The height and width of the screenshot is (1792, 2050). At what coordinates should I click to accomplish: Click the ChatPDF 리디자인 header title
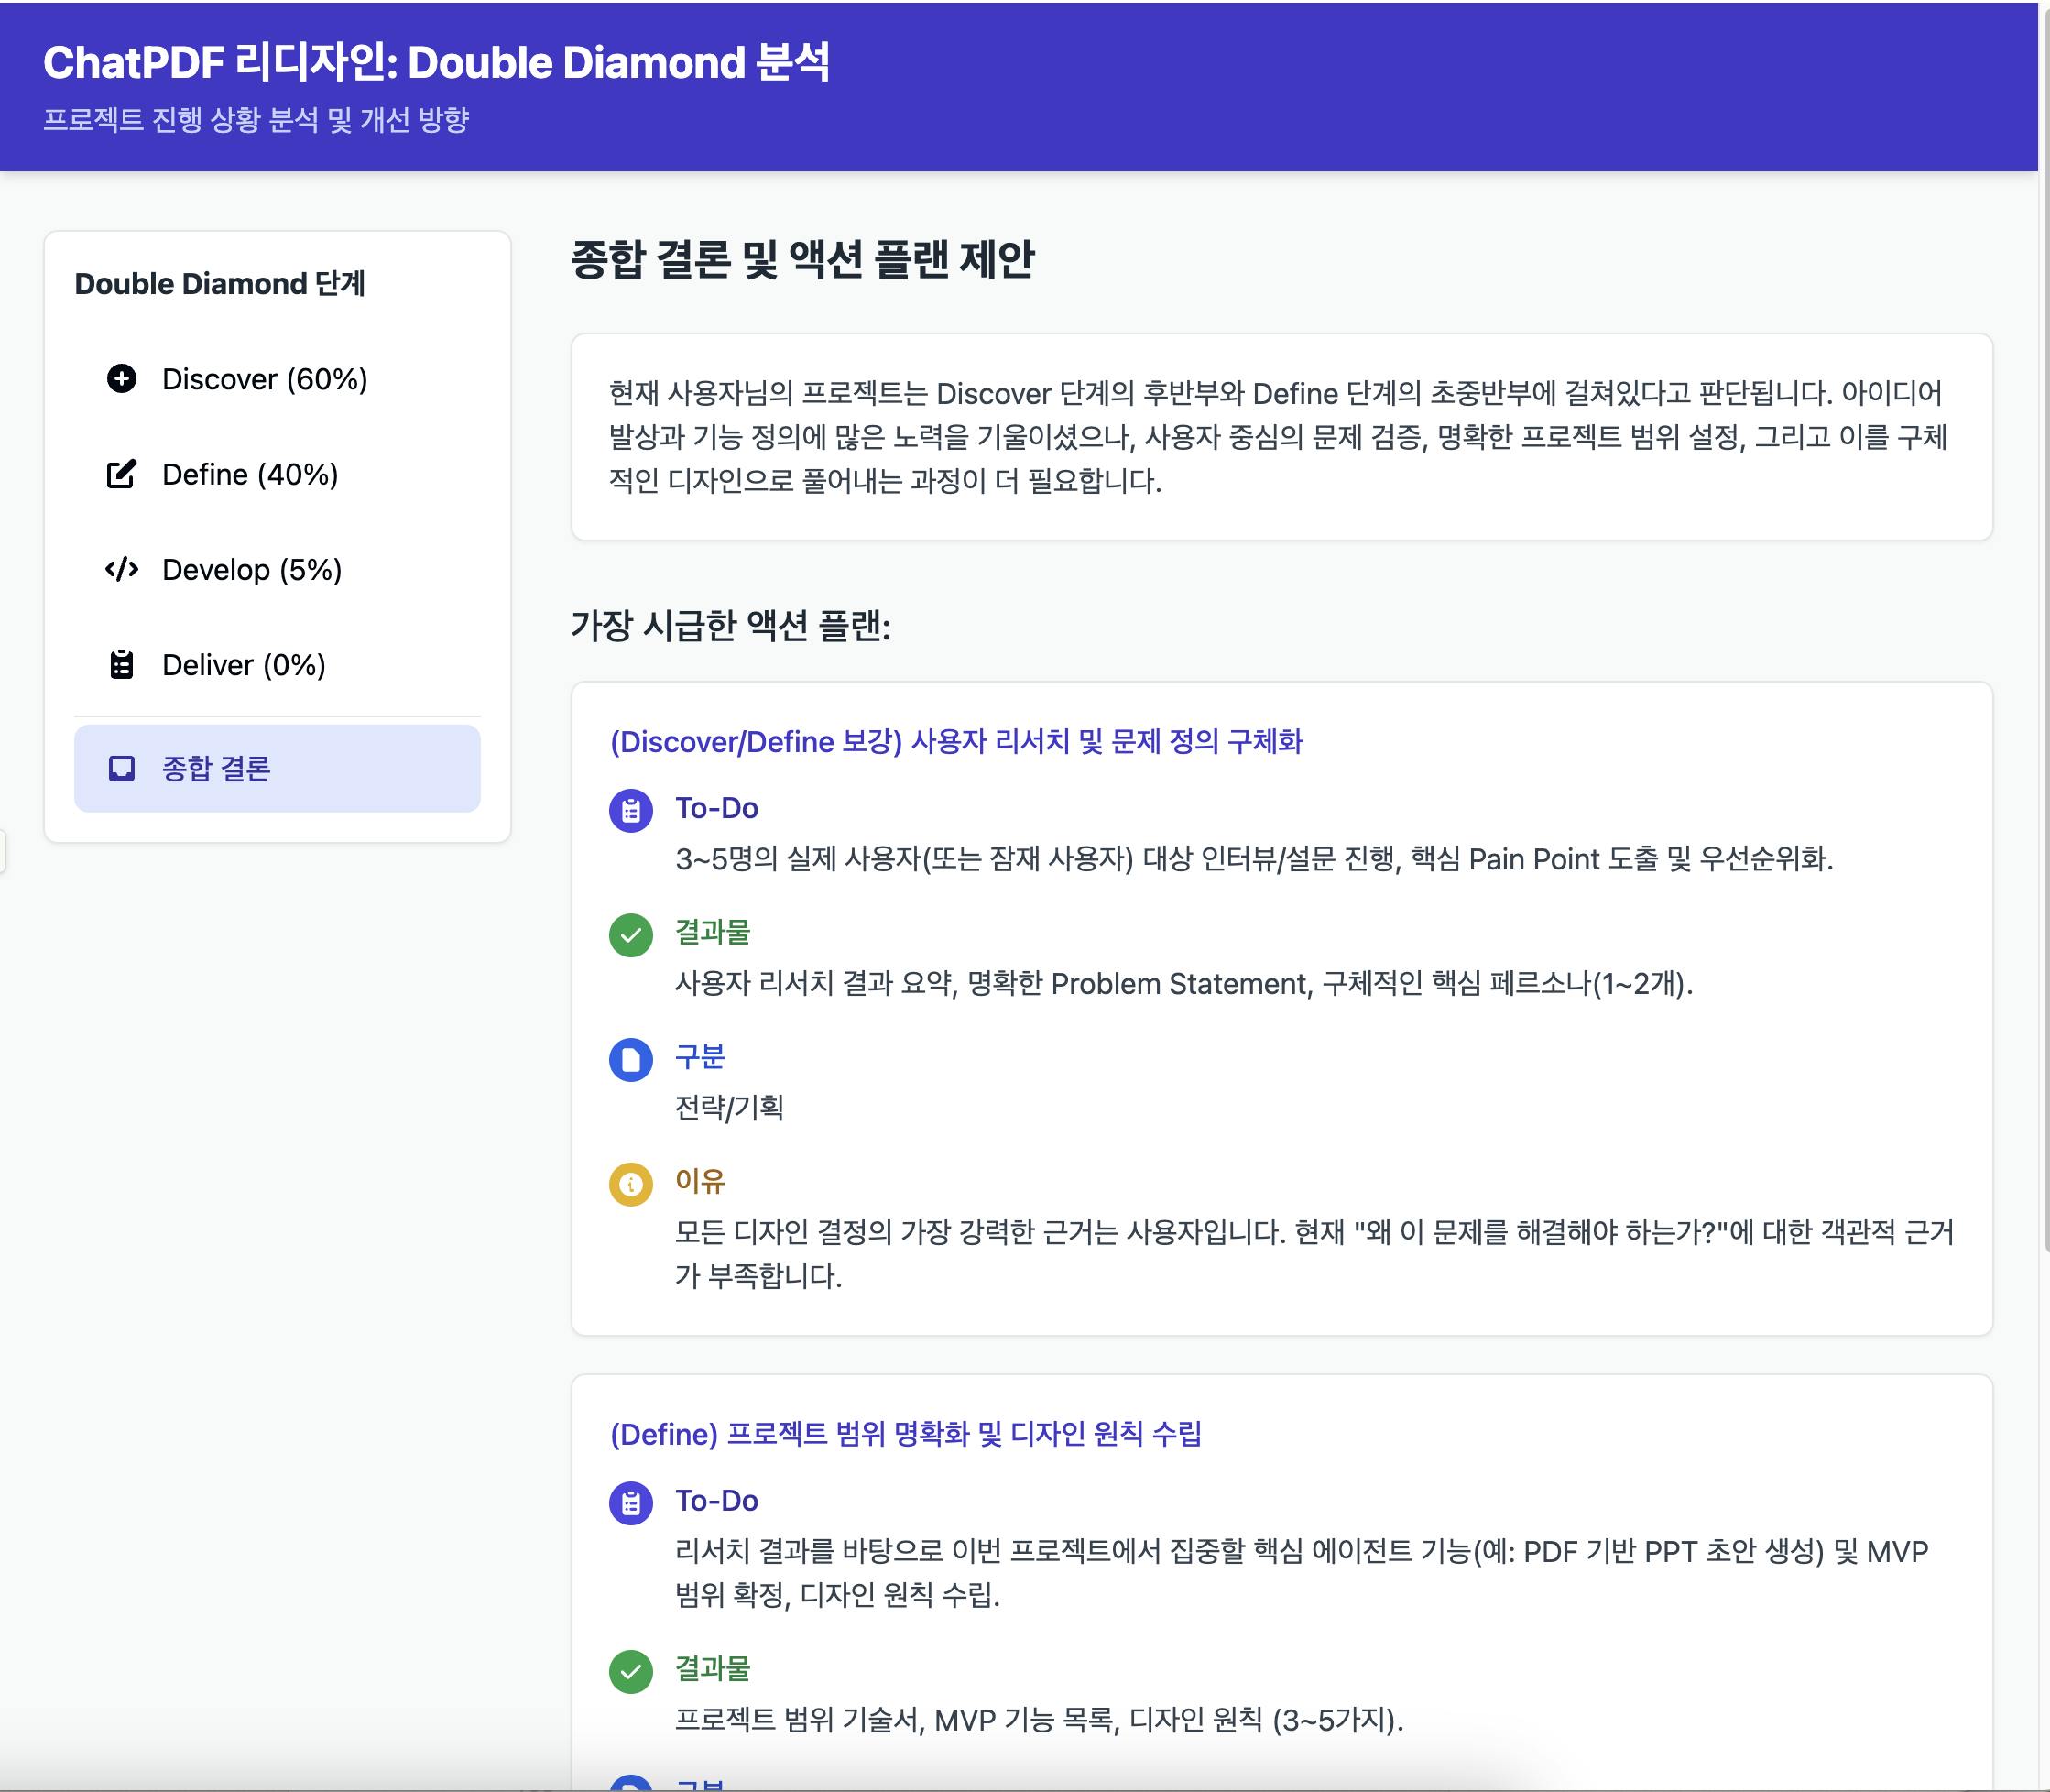tap(436, 62)
